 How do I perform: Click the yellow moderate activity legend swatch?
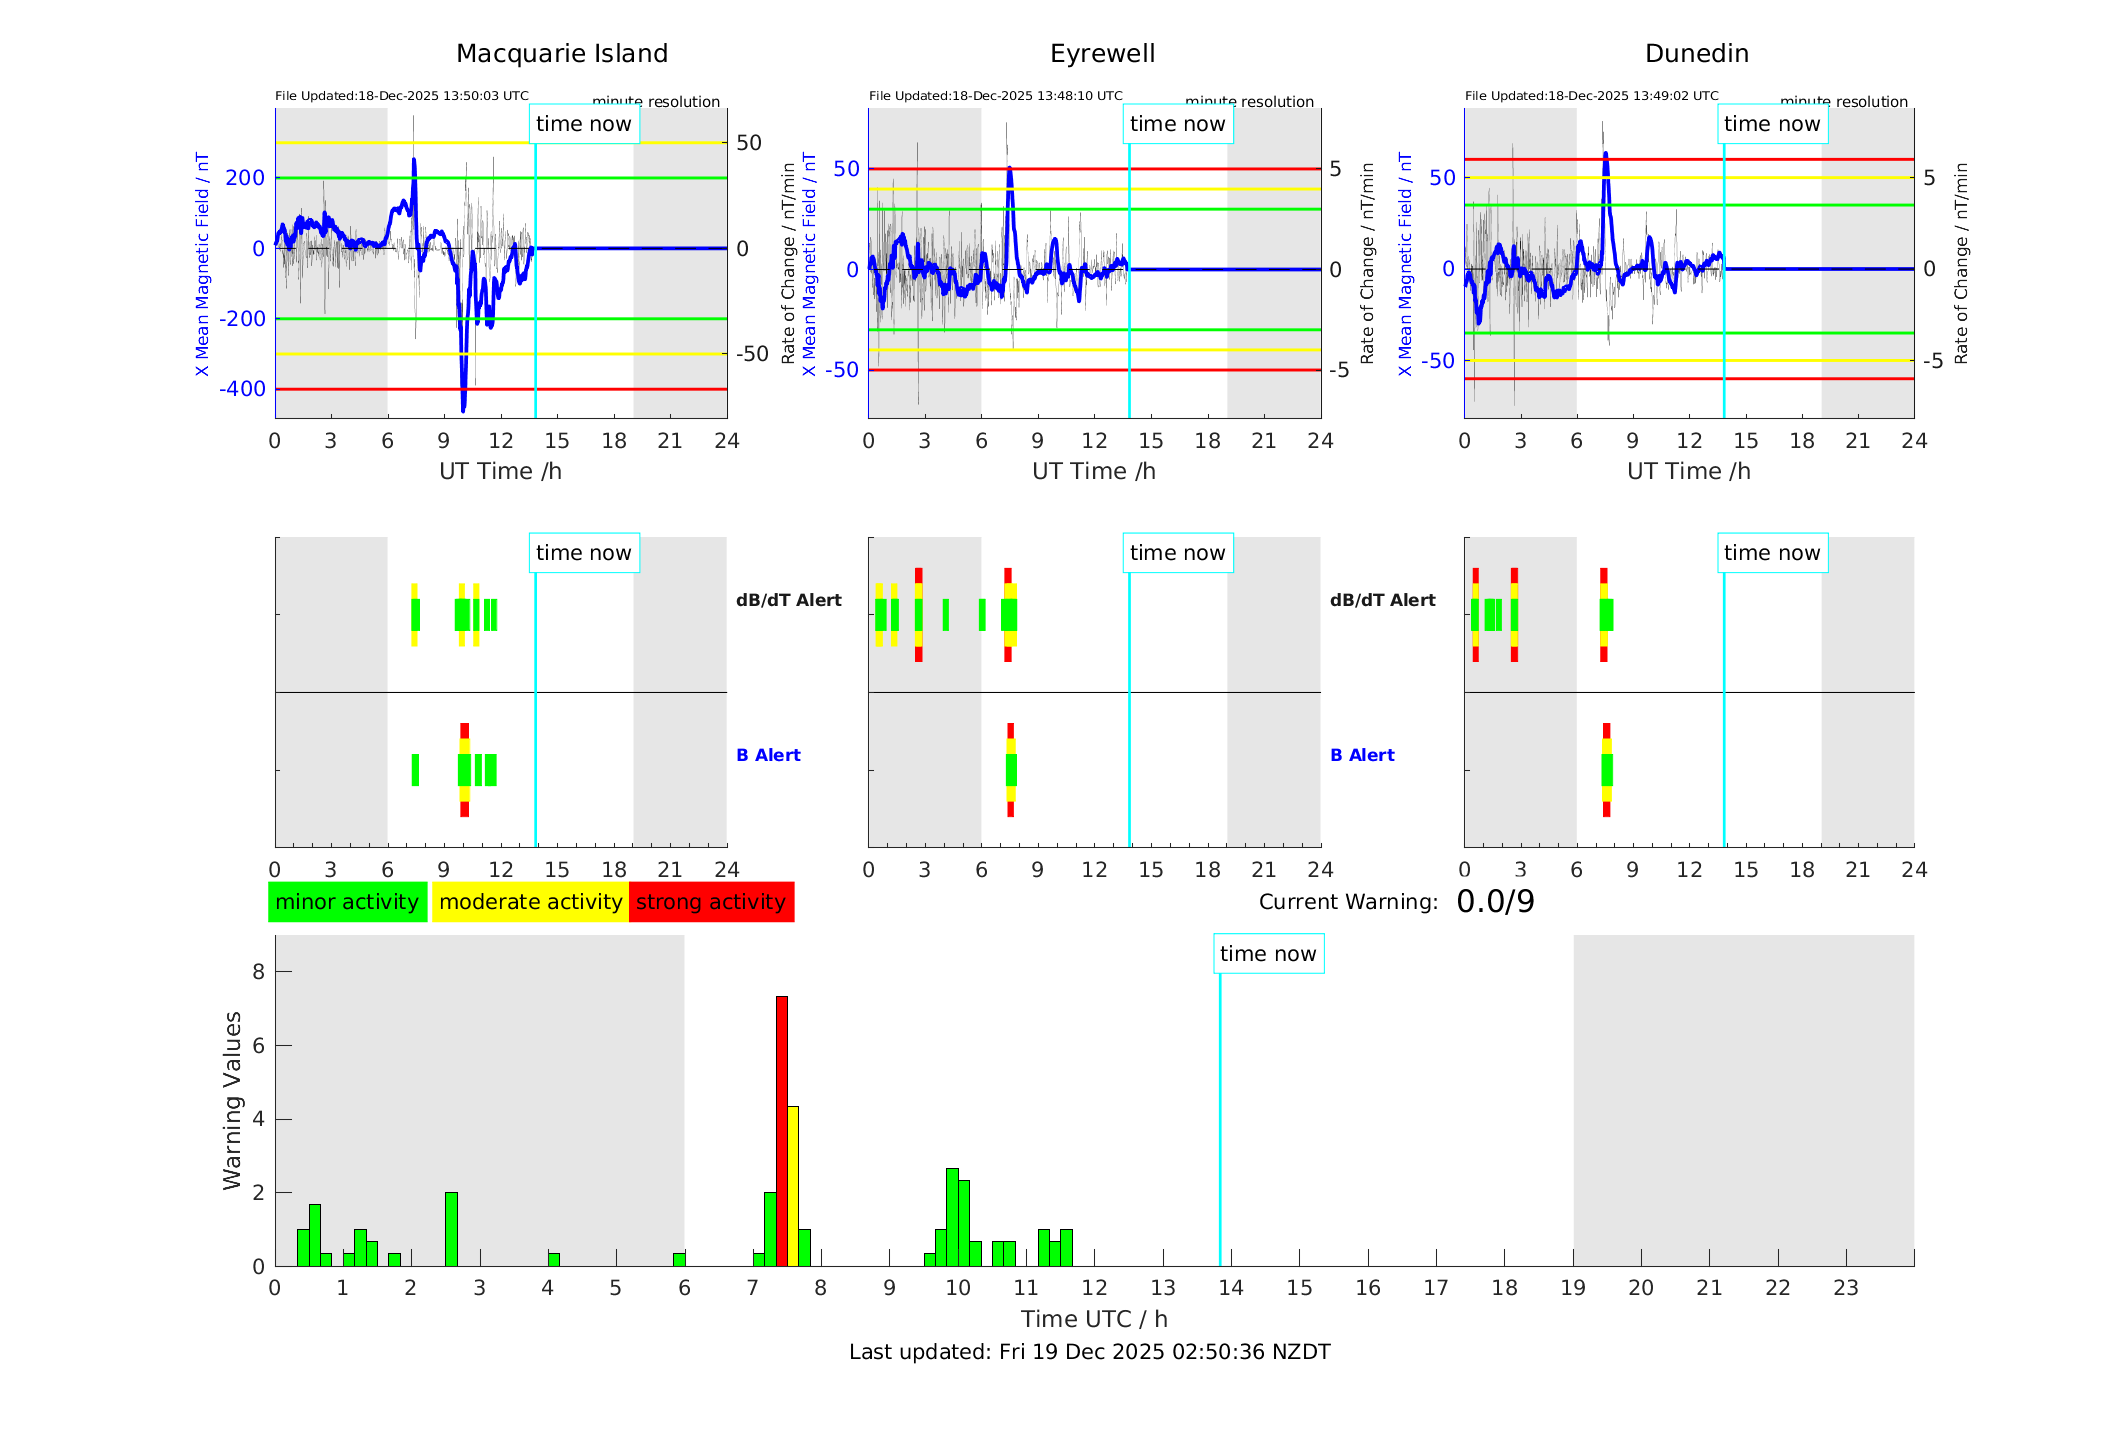click(x=530, y=902)
